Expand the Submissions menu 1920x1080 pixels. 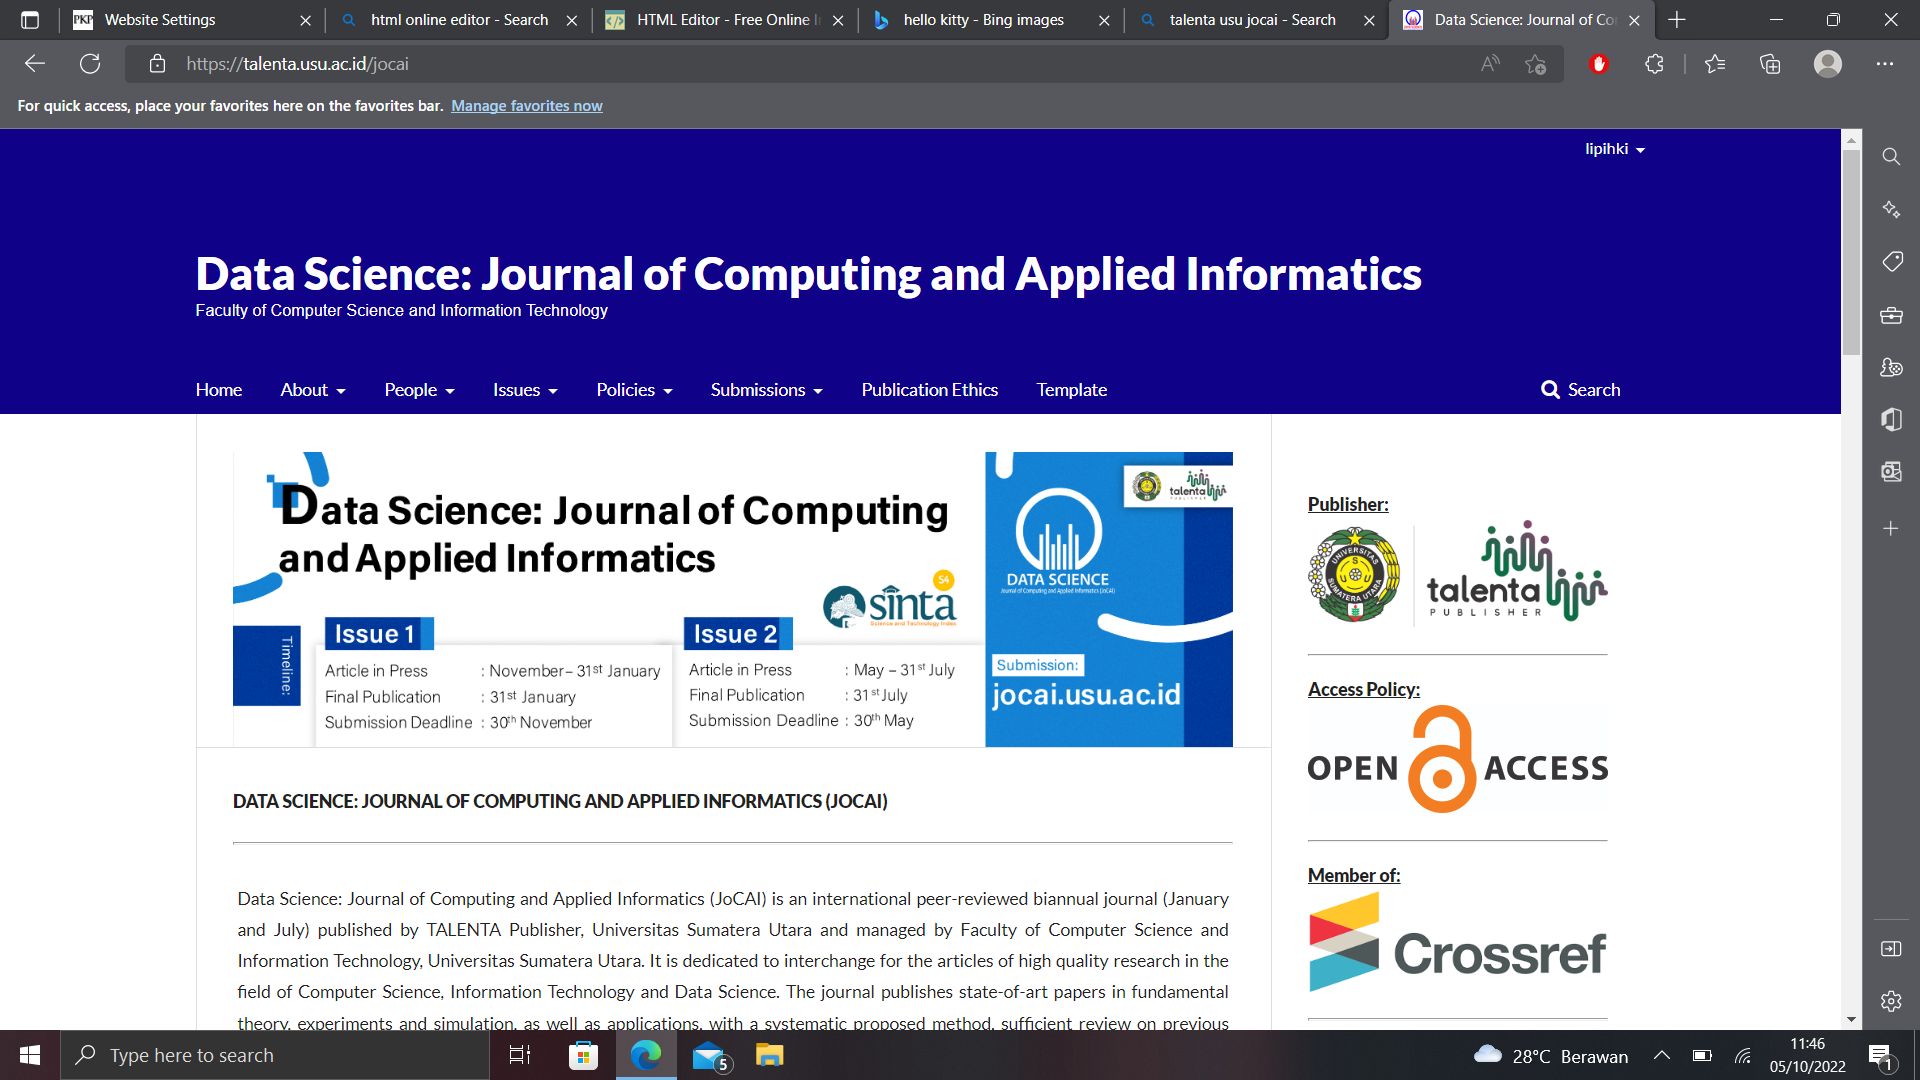pyautogui.click(x=767, y=390)
